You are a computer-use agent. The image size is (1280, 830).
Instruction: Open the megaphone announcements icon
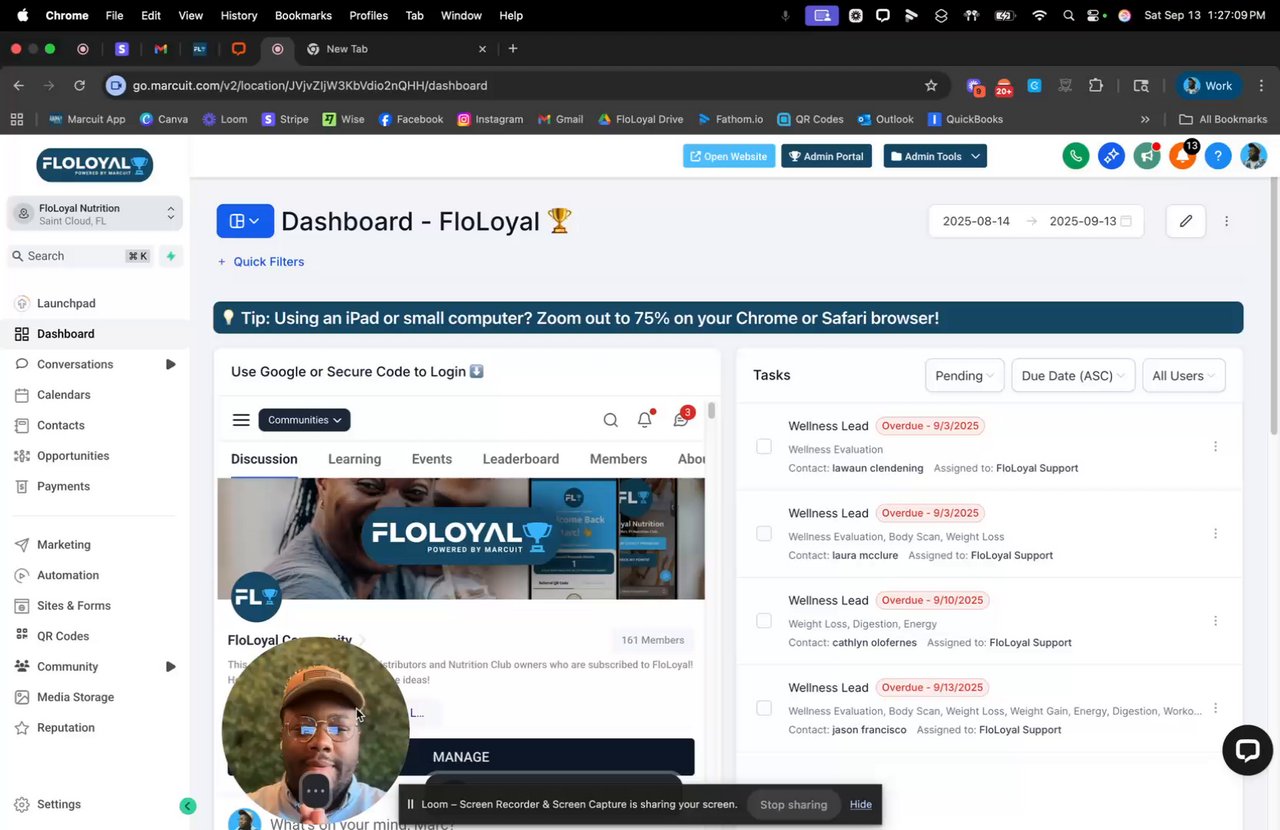1147,156
